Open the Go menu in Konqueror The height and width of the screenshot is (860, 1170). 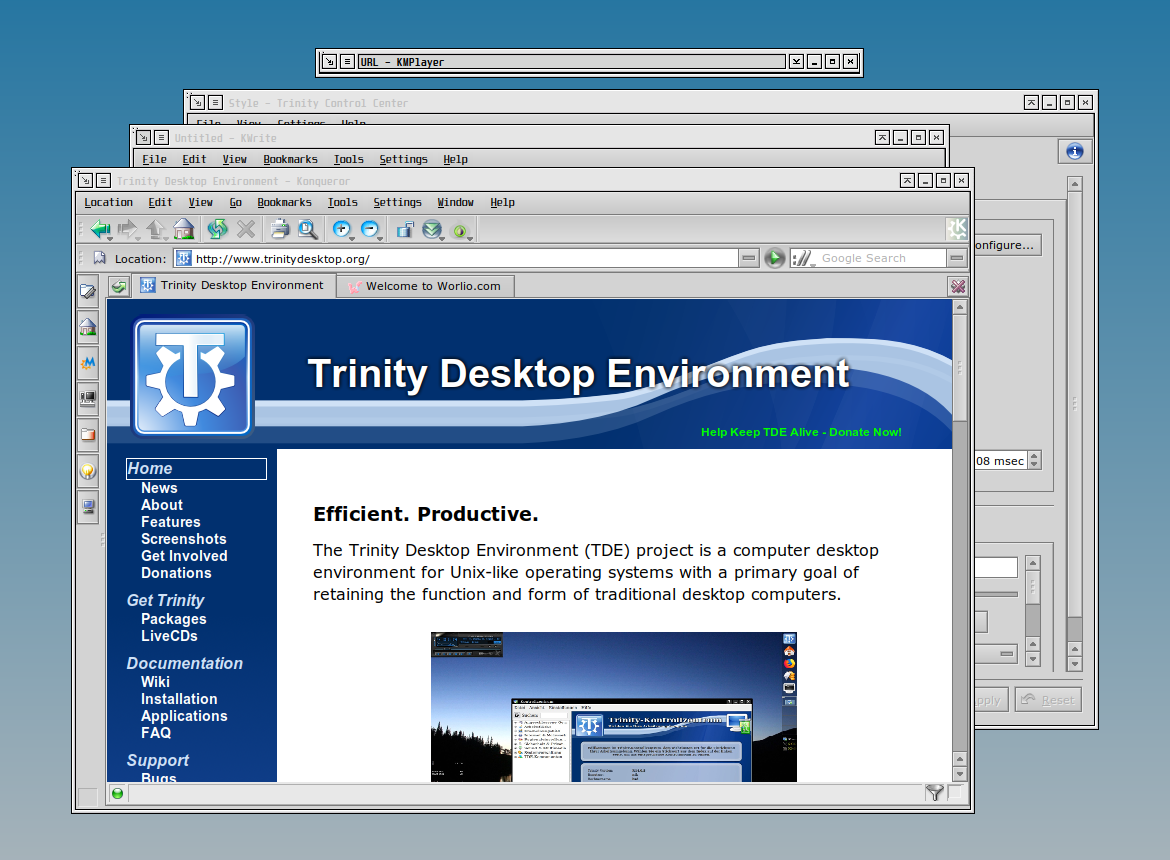pos(236,202)
